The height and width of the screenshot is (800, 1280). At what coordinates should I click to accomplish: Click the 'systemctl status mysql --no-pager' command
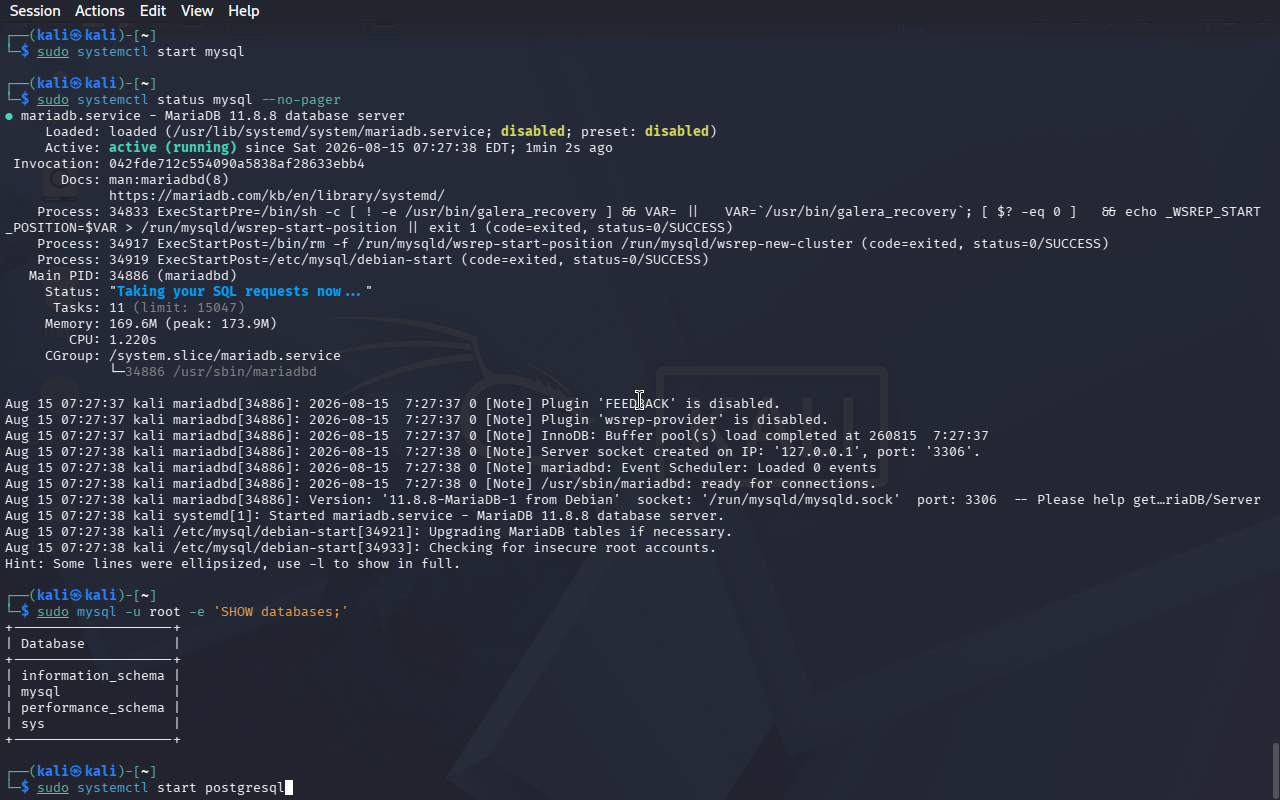click(189, 100)
